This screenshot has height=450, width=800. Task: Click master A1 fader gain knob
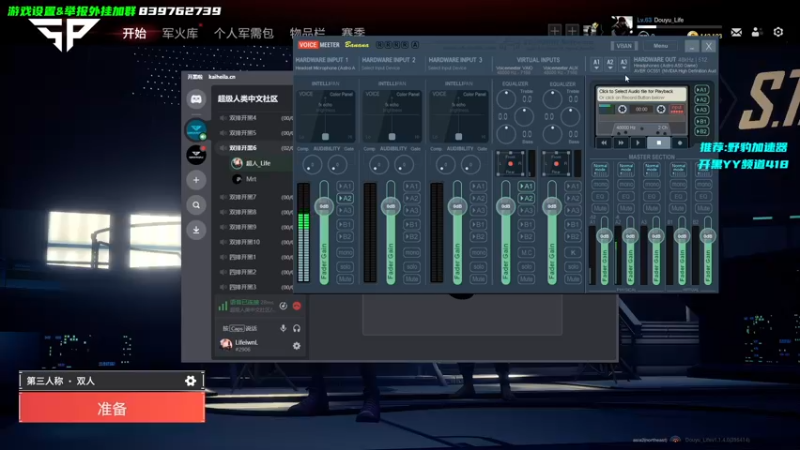coord(605,236)
